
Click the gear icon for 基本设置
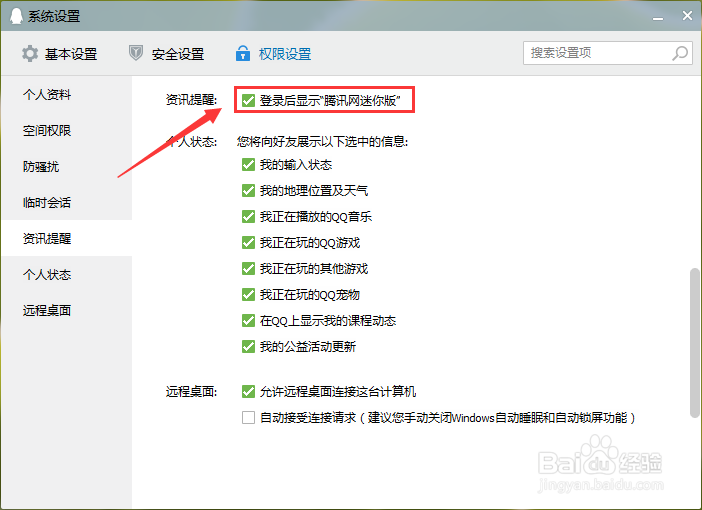click(x=30, y=54)
